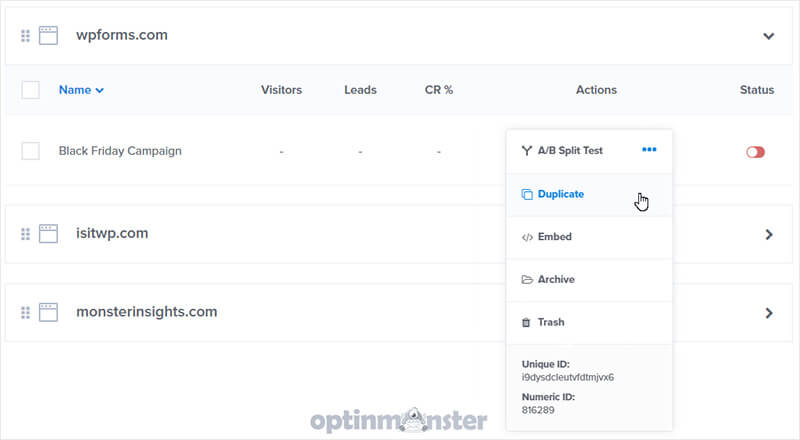Select Embed in the actions menu

point(589,237)
